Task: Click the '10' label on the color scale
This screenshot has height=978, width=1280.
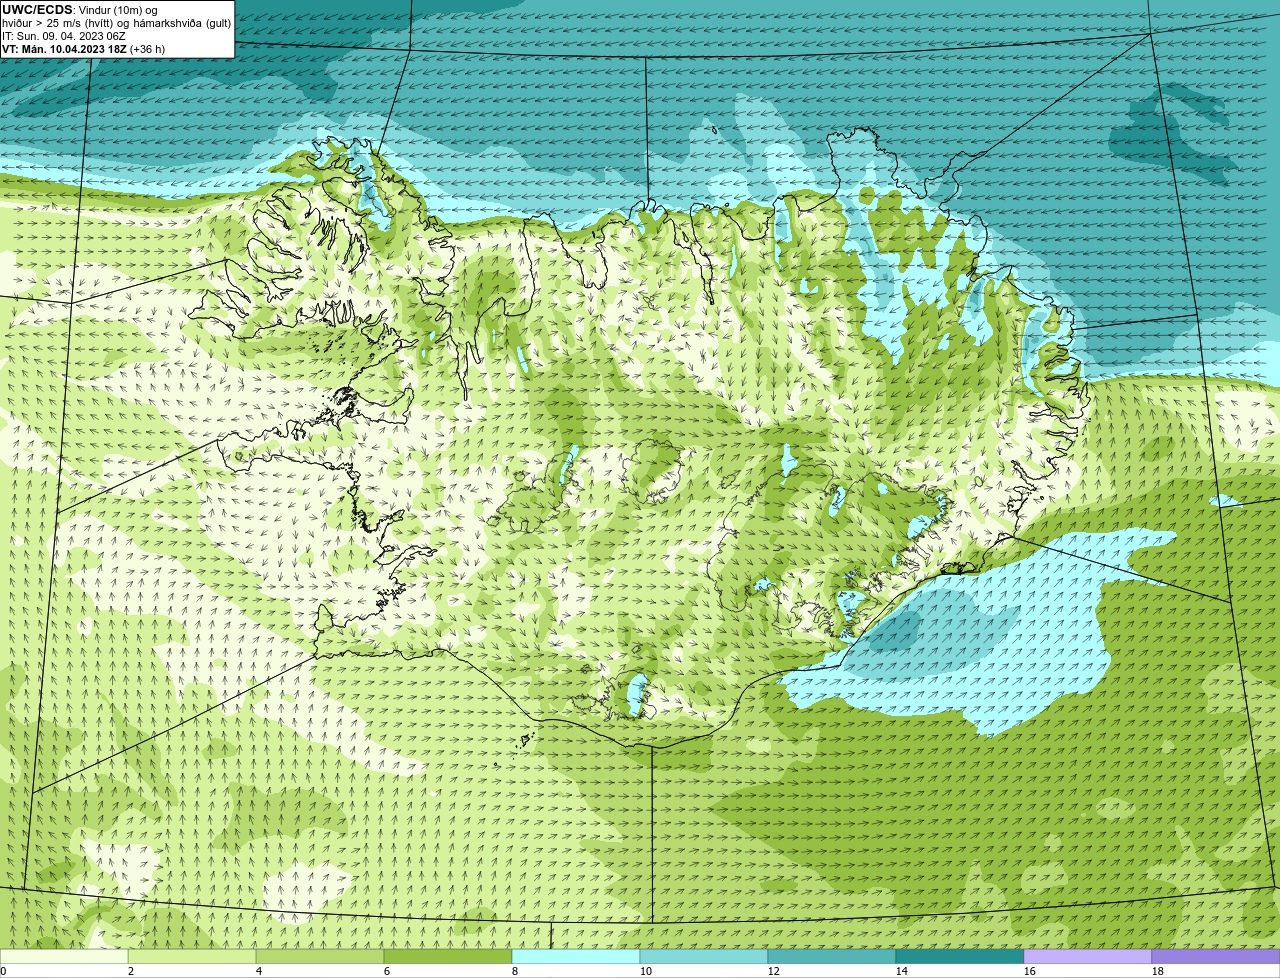Action: point(646,971)
